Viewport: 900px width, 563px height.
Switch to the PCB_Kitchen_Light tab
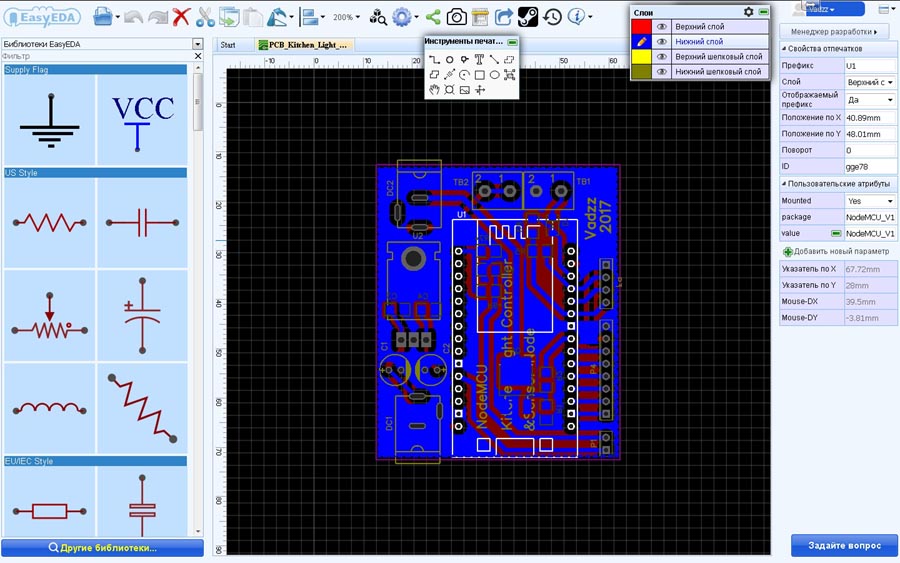pyautogui.click(x=304, y=45)
